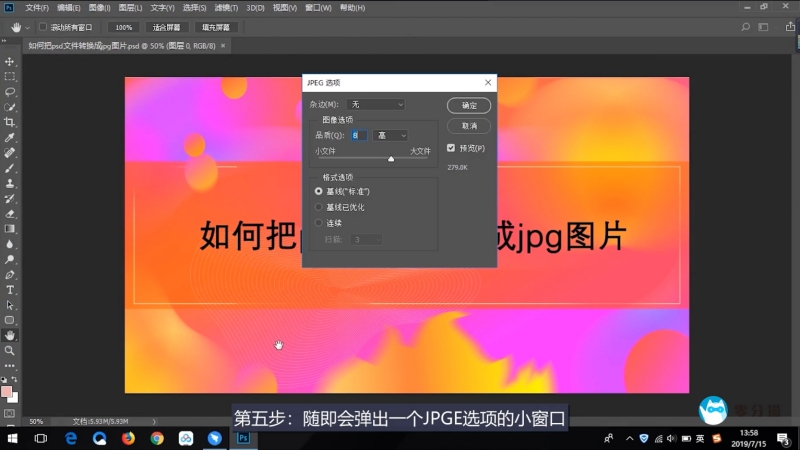Click the file size quality slider handle
Viewport: 800px width, 450px height.
point(391,159)
